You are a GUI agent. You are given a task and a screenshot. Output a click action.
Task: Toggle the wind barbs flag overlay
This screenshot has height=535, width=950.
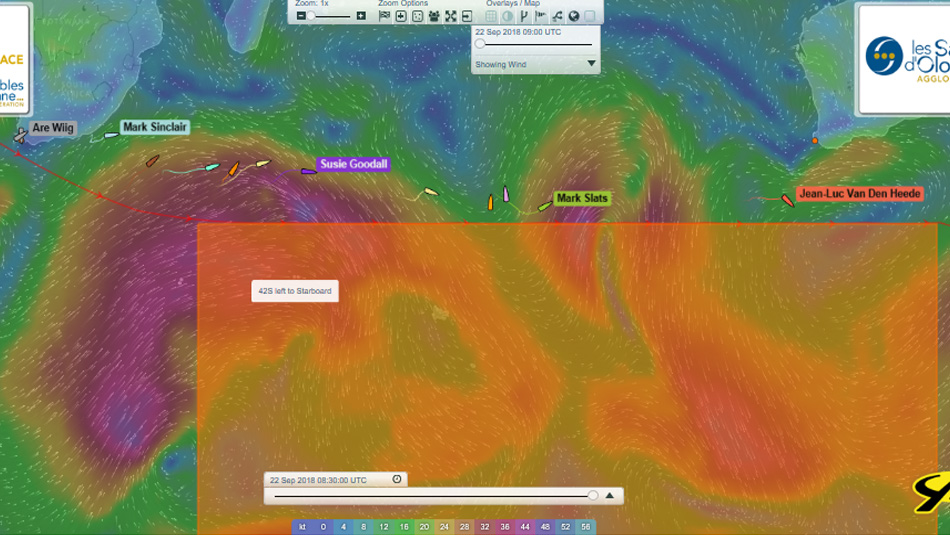point(541,16)
